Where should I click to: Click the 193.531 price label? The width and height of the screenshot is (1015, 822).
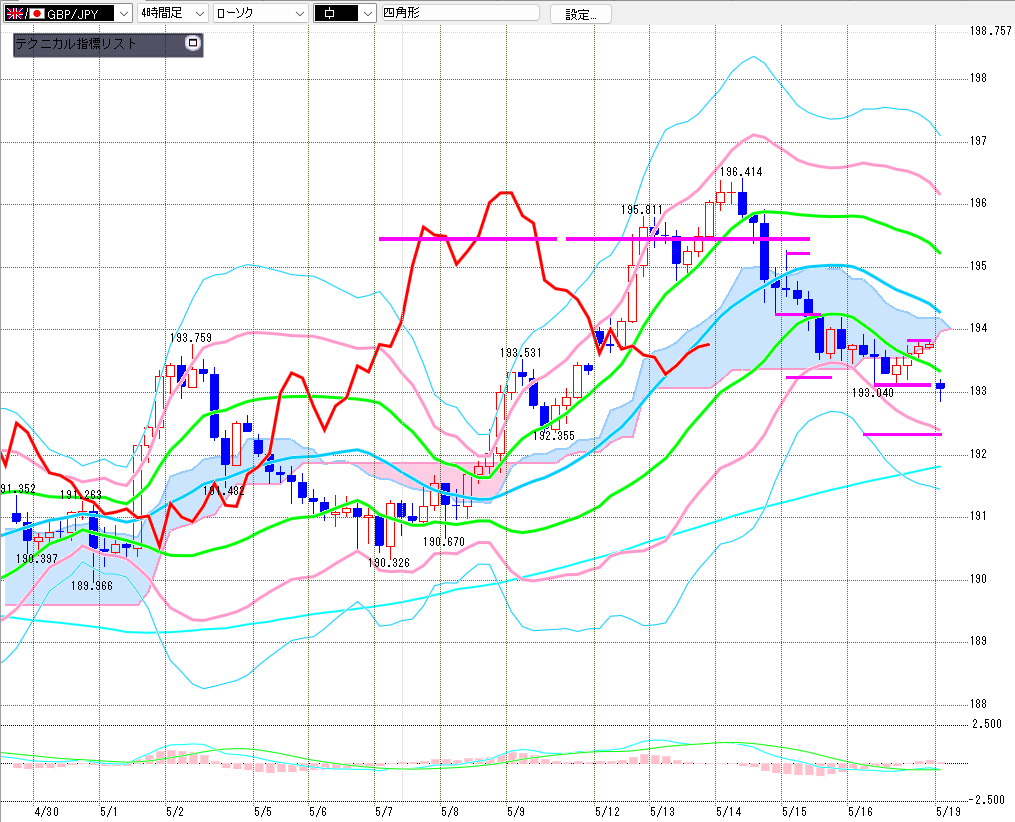click(520, 353)
